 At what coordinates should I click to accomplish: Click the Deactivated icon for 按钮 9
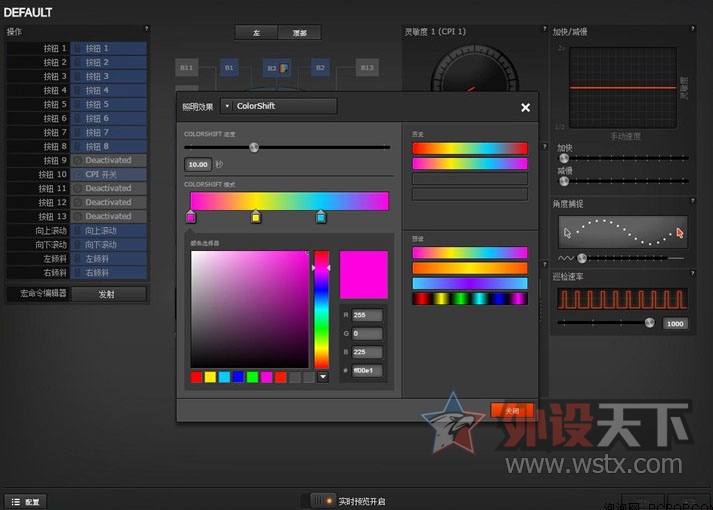point(77,160)
